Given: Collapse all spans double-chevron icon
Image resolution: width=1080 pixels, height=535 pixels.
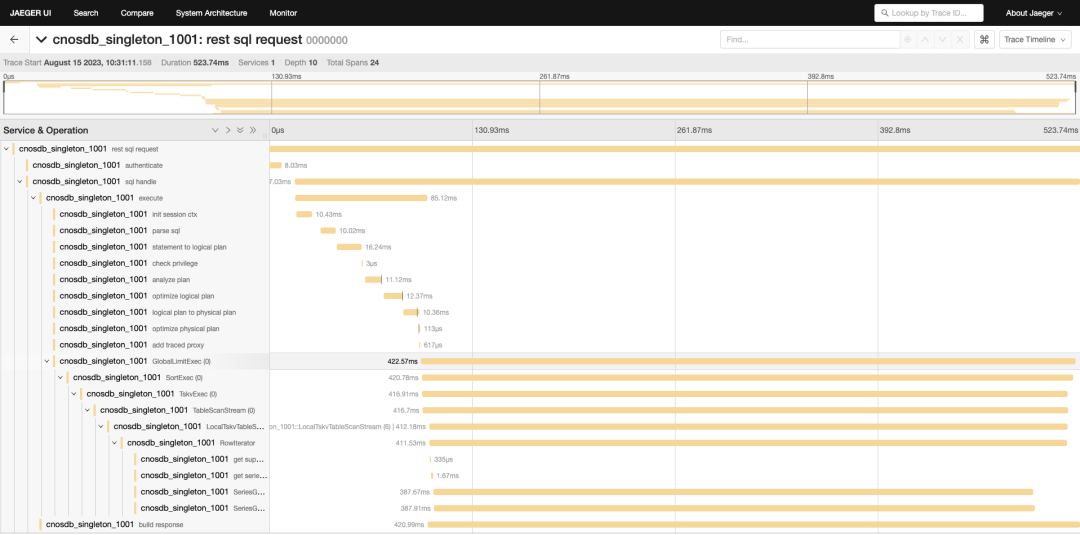Looking at the screenshot, I should (253, 130).
